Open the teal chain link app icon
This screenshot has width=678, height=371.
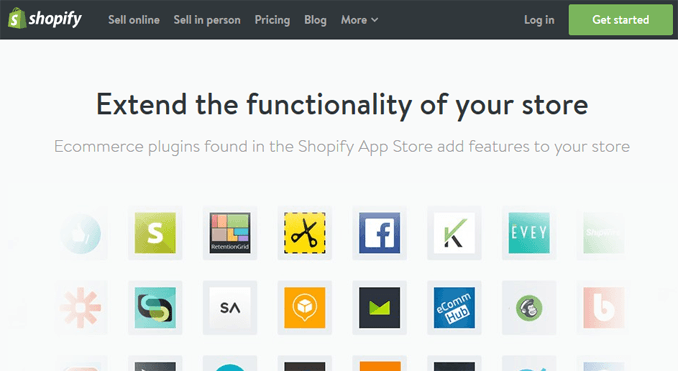pos(155,307)
